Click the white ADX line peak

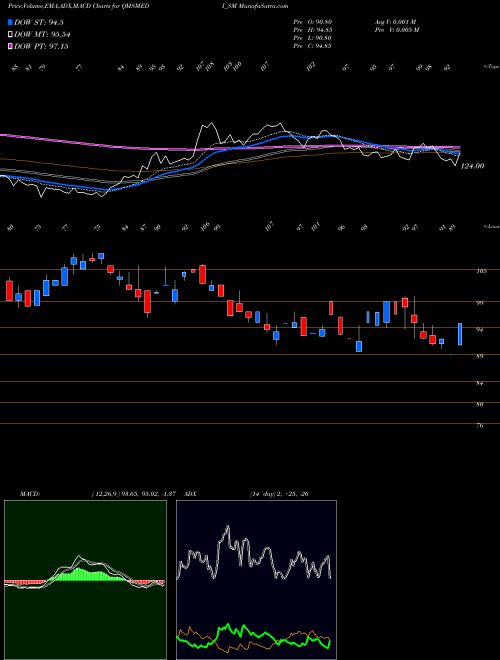click(228, 527)
